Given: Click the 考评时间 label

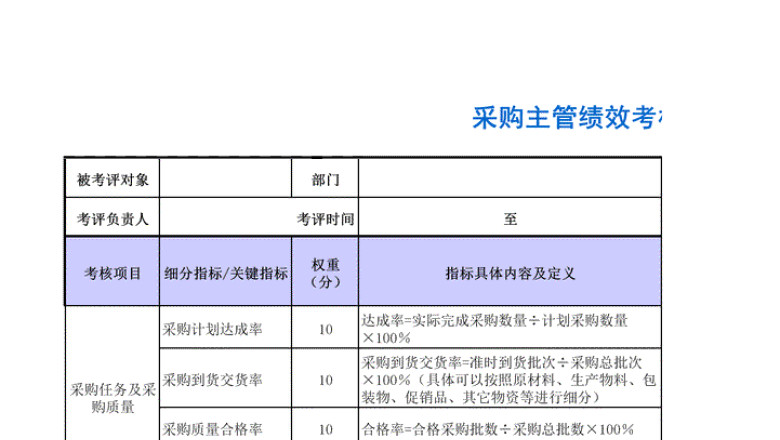Looking at the screenshot, I should 325,219.
